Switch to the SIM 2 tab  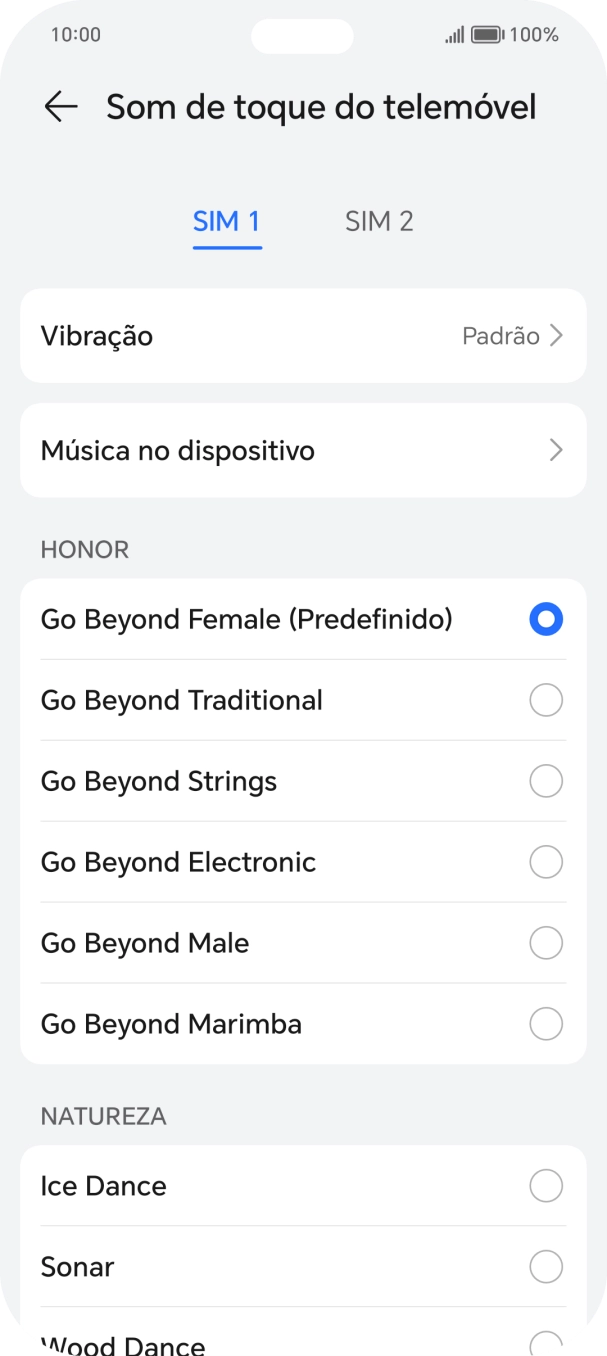click(x=378, y=220)
